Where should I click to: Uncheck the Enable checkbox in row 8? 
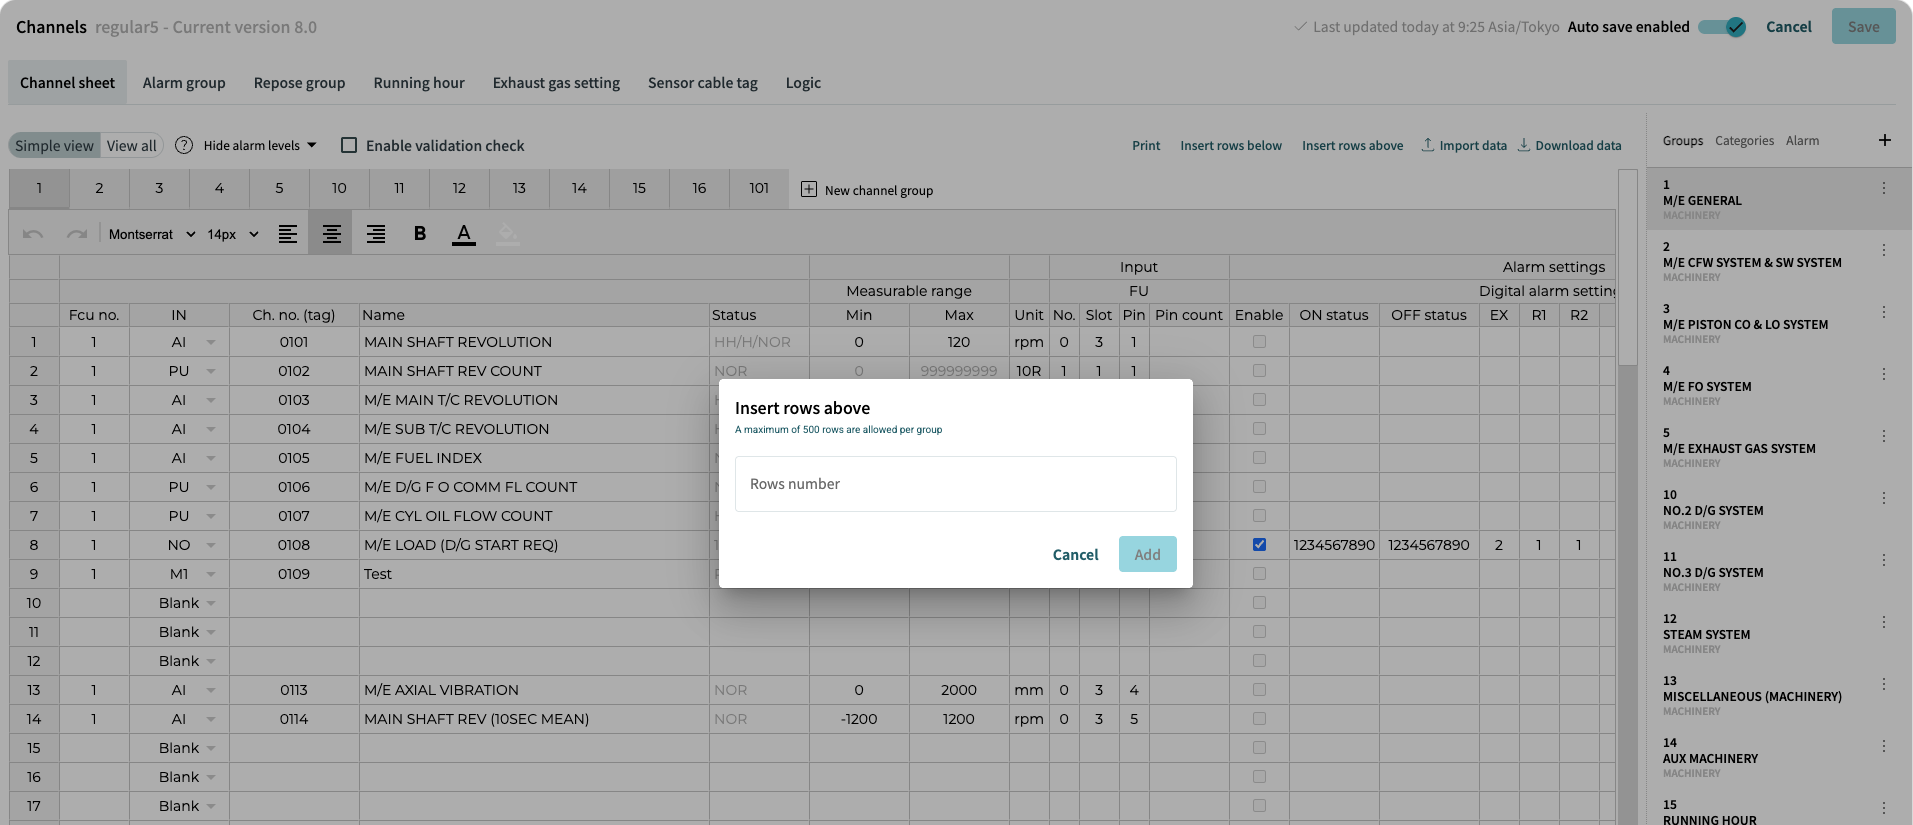coord(1259,545)
